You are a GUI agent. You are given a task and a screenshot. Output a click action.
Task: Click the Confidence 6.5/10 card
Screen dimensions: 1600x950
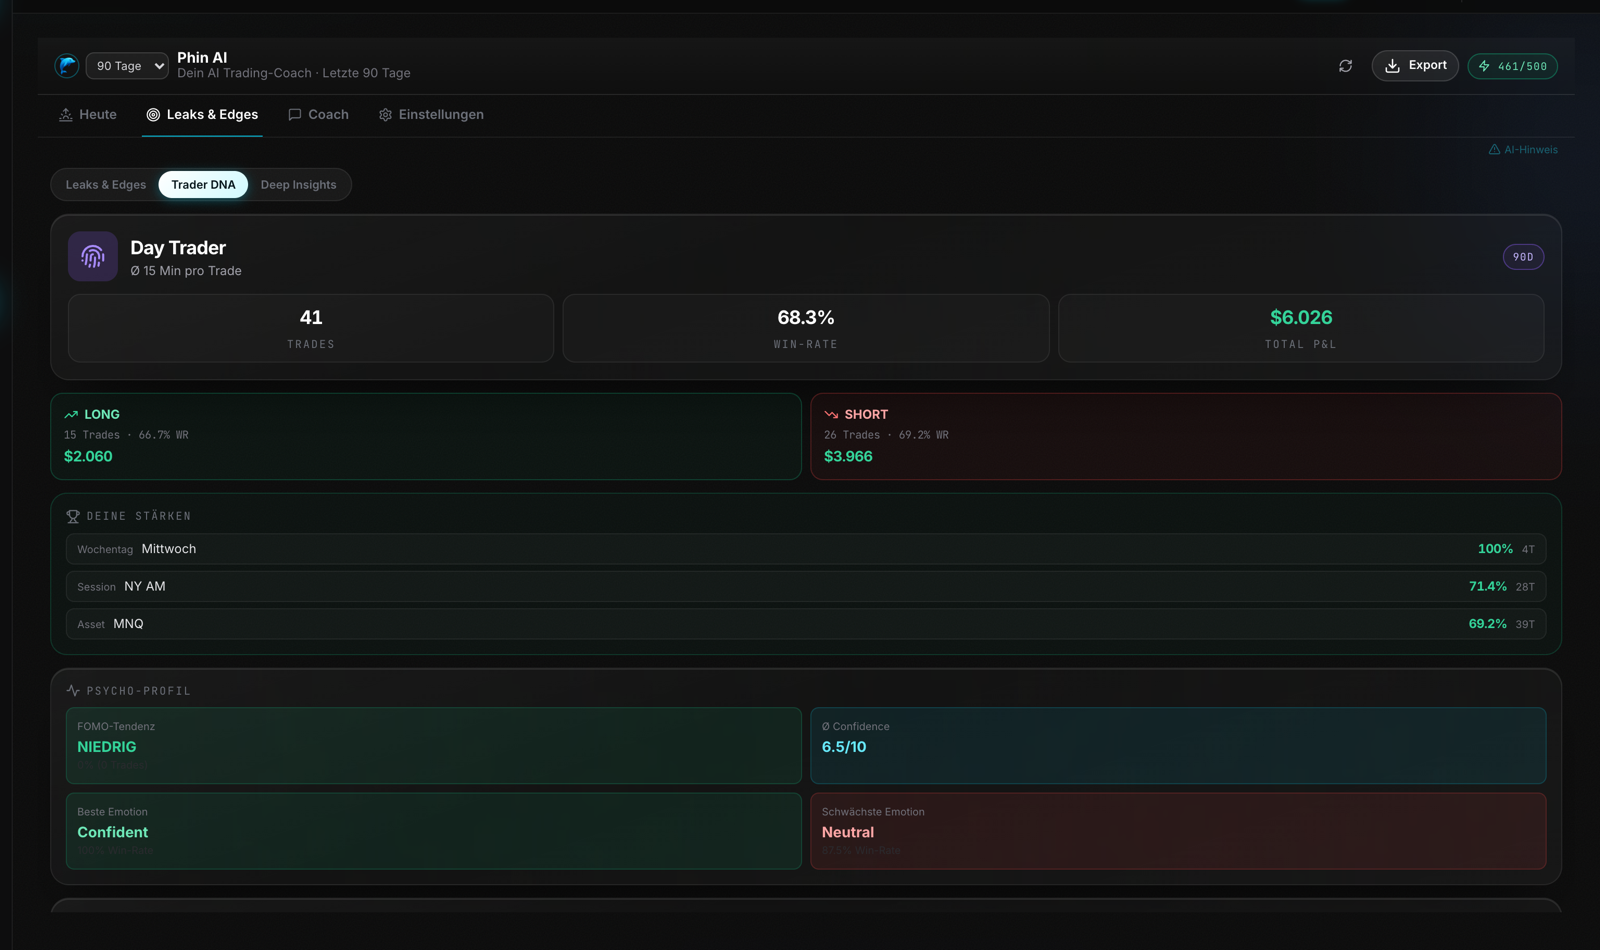click(x=1178, y=746)
